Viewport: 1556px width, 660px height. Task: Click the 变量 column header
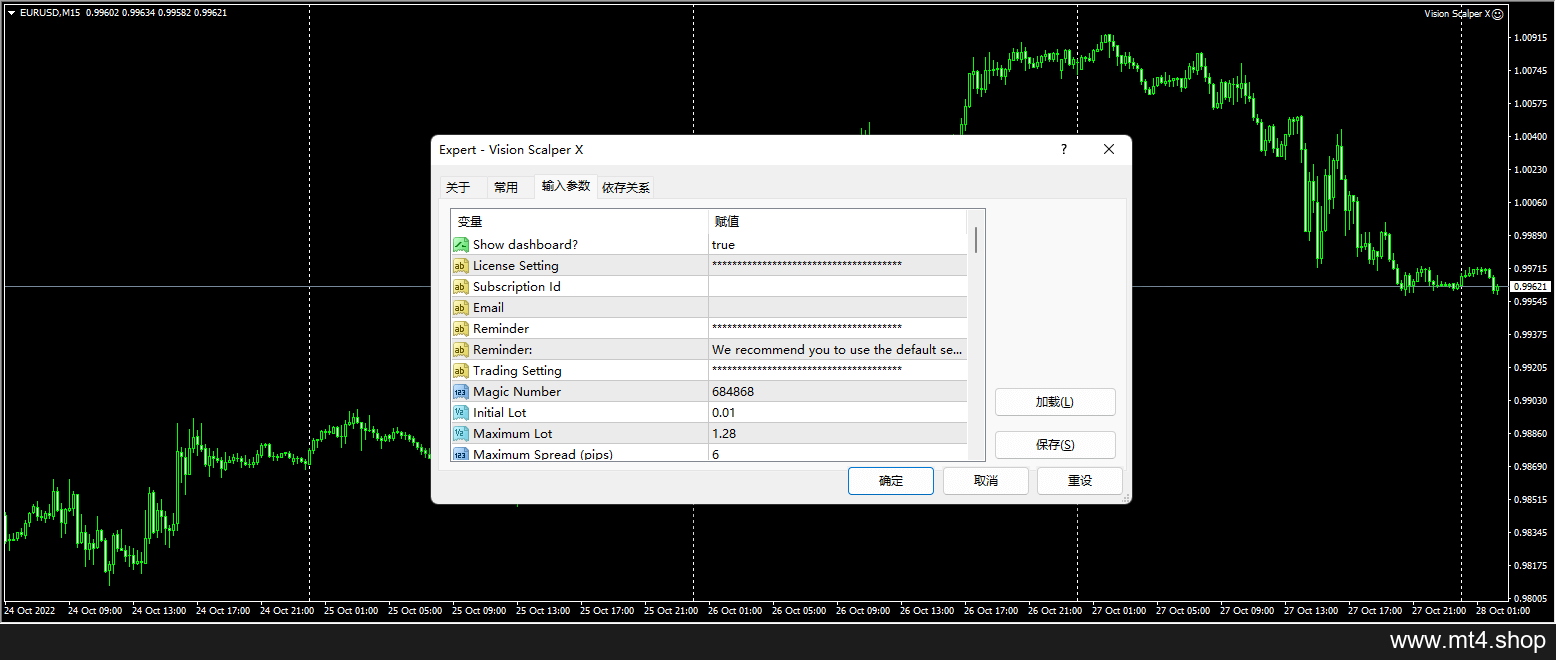click(x=580, y=222)
